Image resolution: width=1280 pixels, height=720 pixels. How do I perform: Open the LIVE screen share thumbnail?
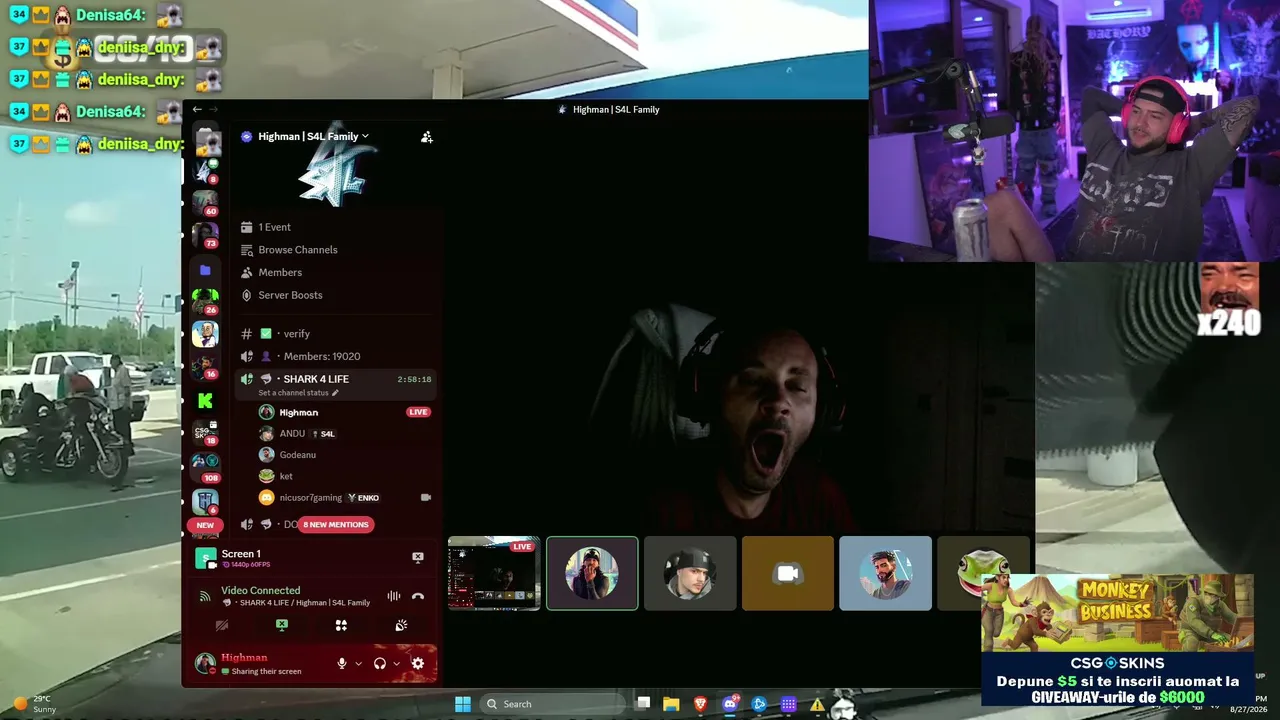494,573
